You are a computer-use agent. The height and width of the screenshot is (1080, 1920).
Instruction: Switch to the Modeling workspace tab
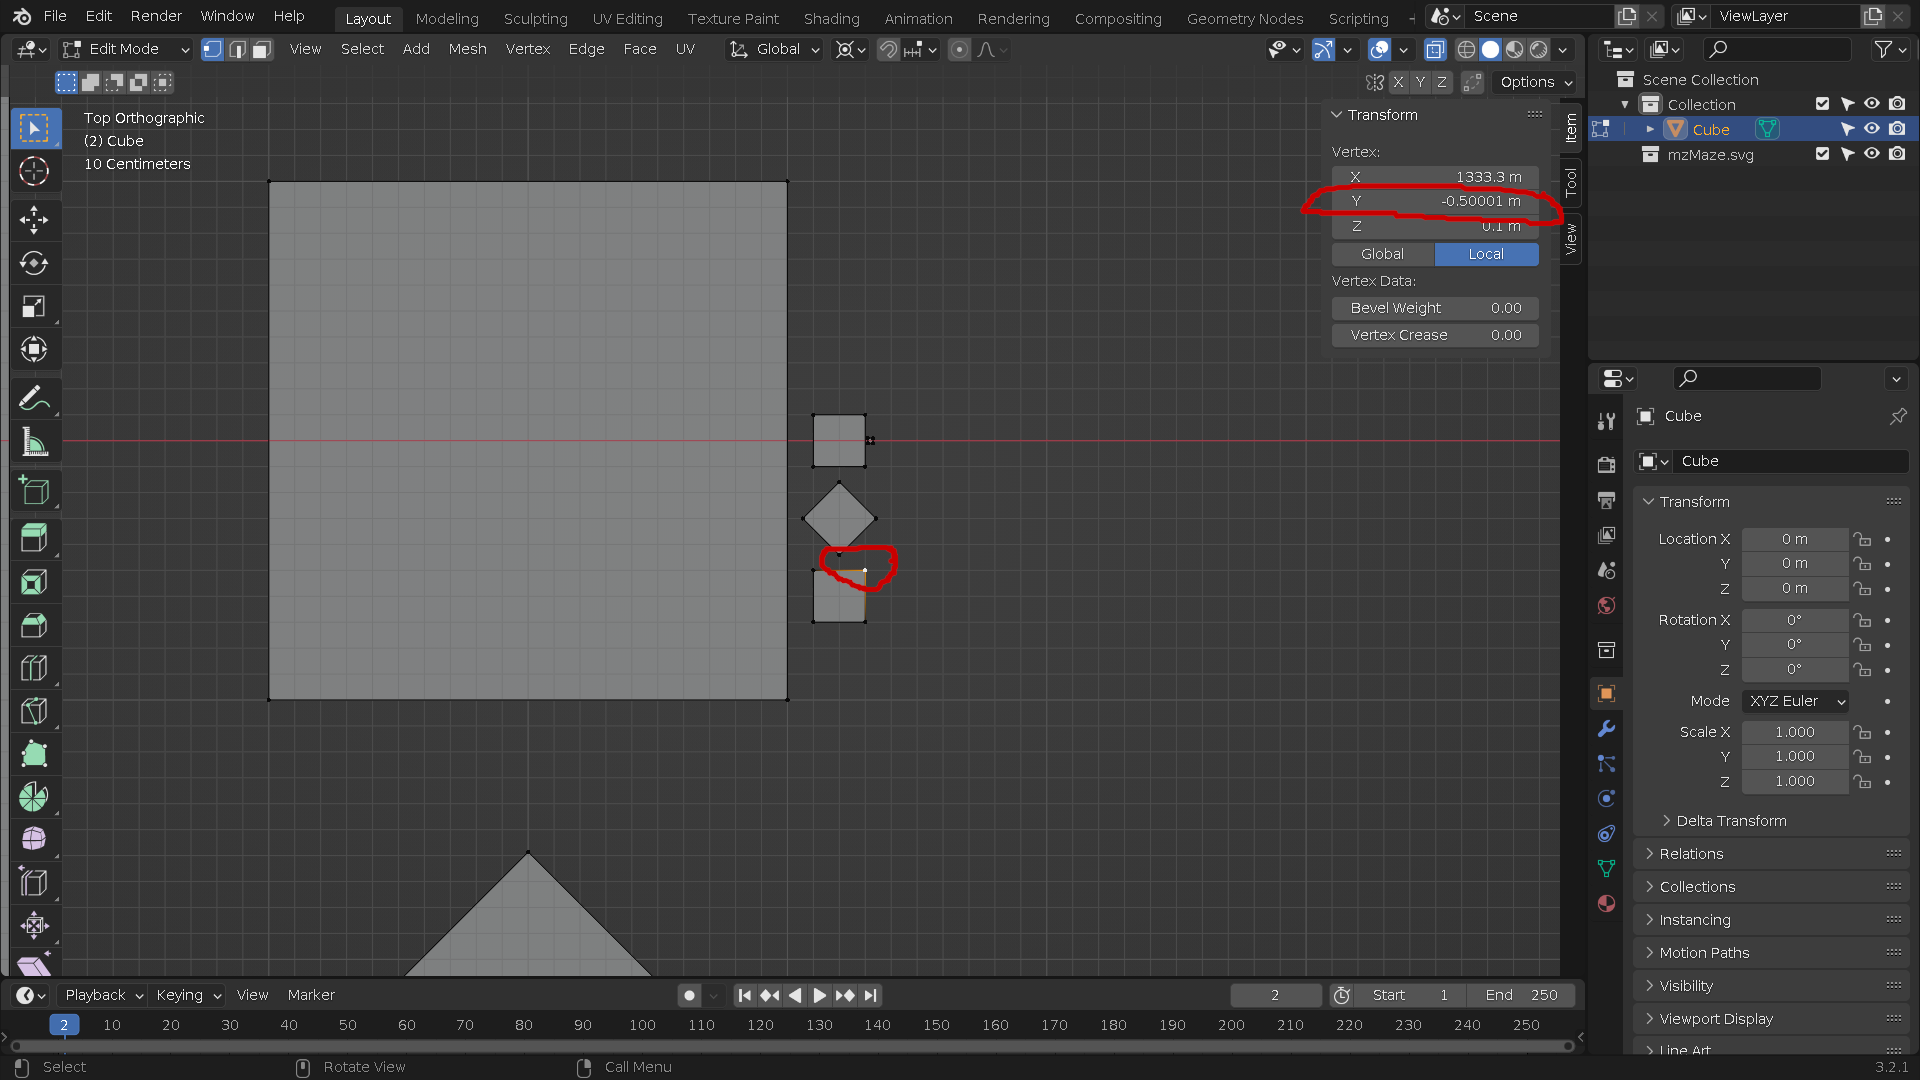447,18
